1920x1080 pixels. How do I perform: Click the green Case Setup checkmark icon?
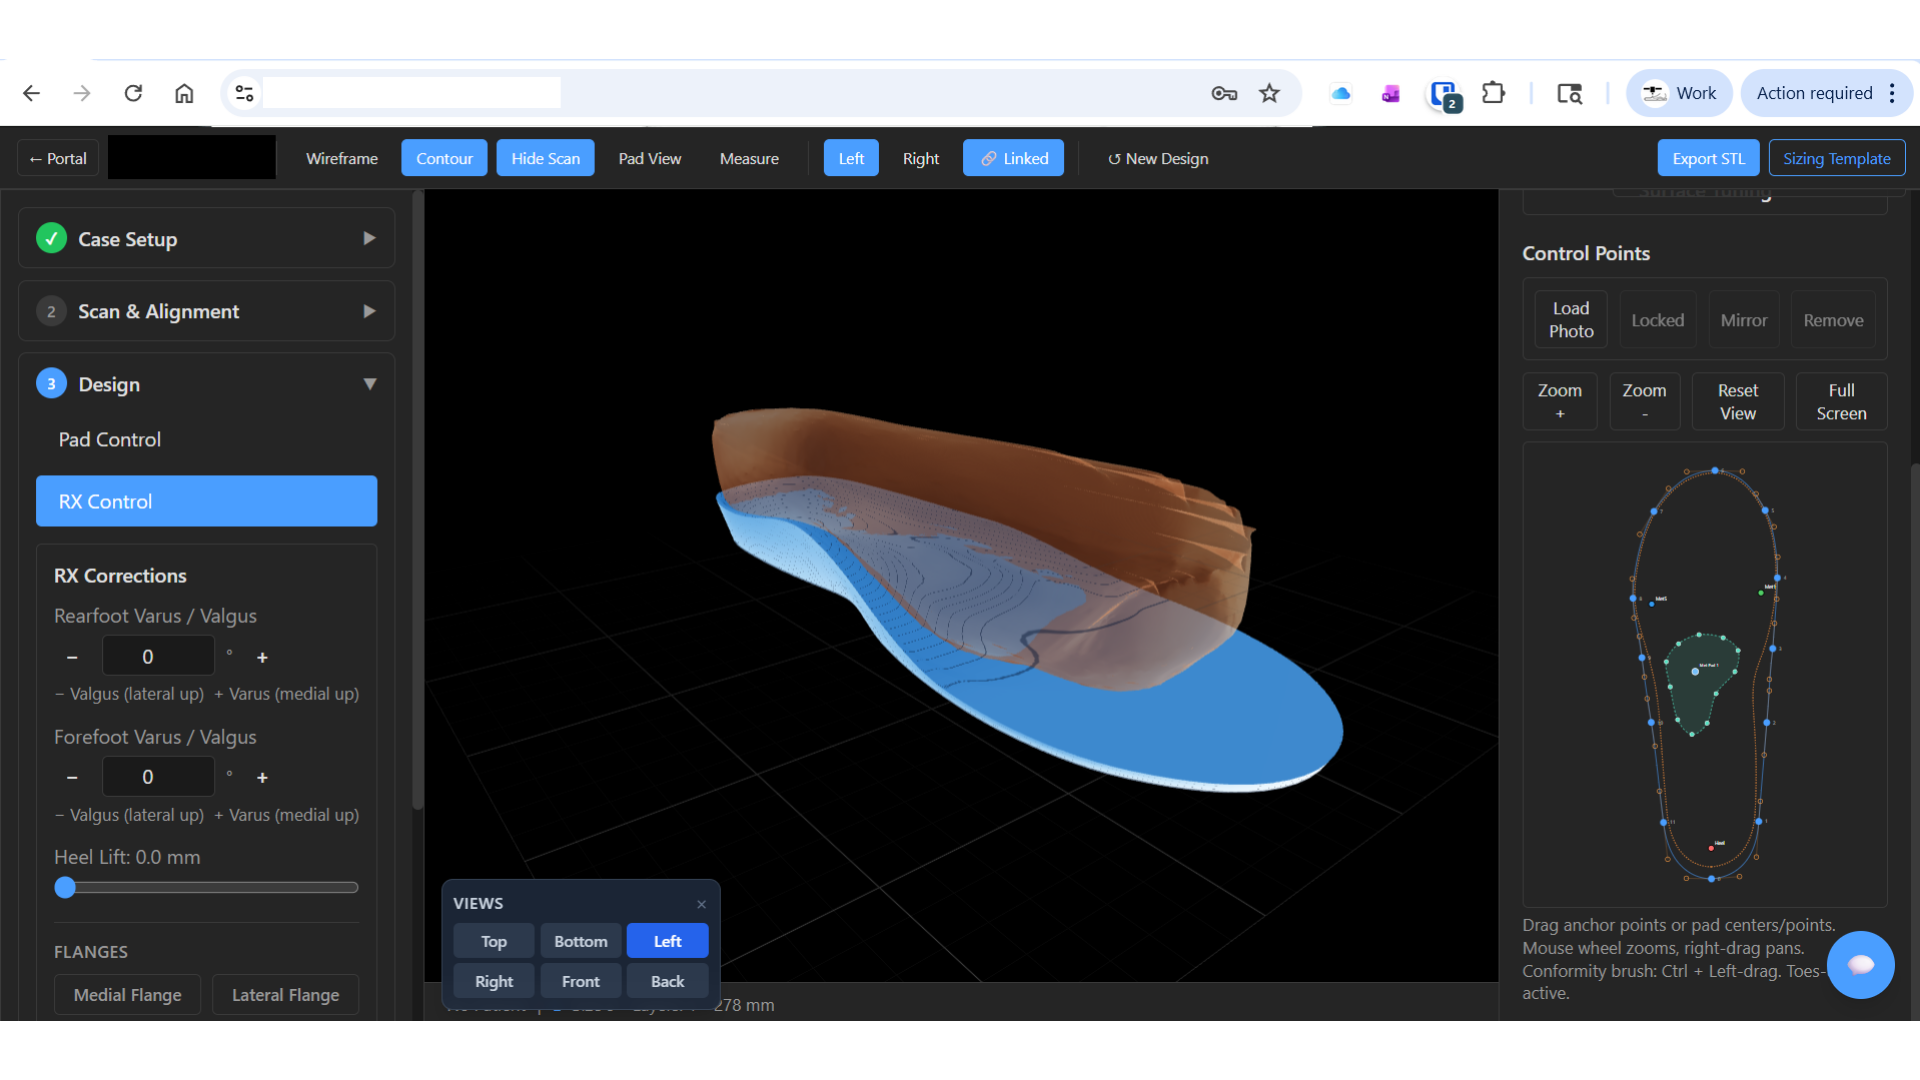point(51,238)
